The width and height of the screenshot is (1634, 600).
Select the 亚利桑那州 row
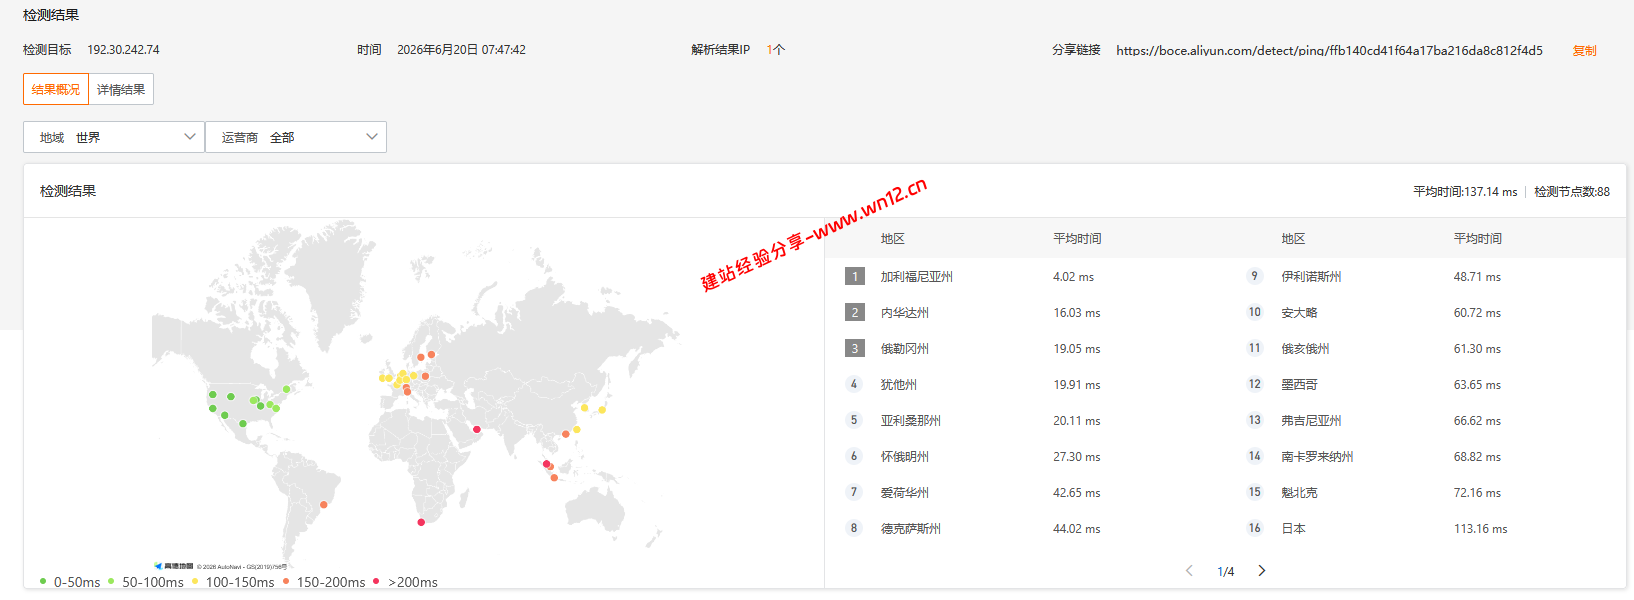(x=1025, y=421)
